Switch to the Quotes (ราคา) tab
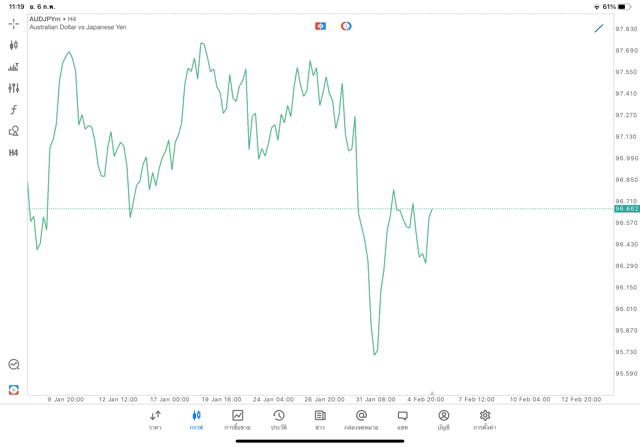640x447 pixels. (155, 419)
